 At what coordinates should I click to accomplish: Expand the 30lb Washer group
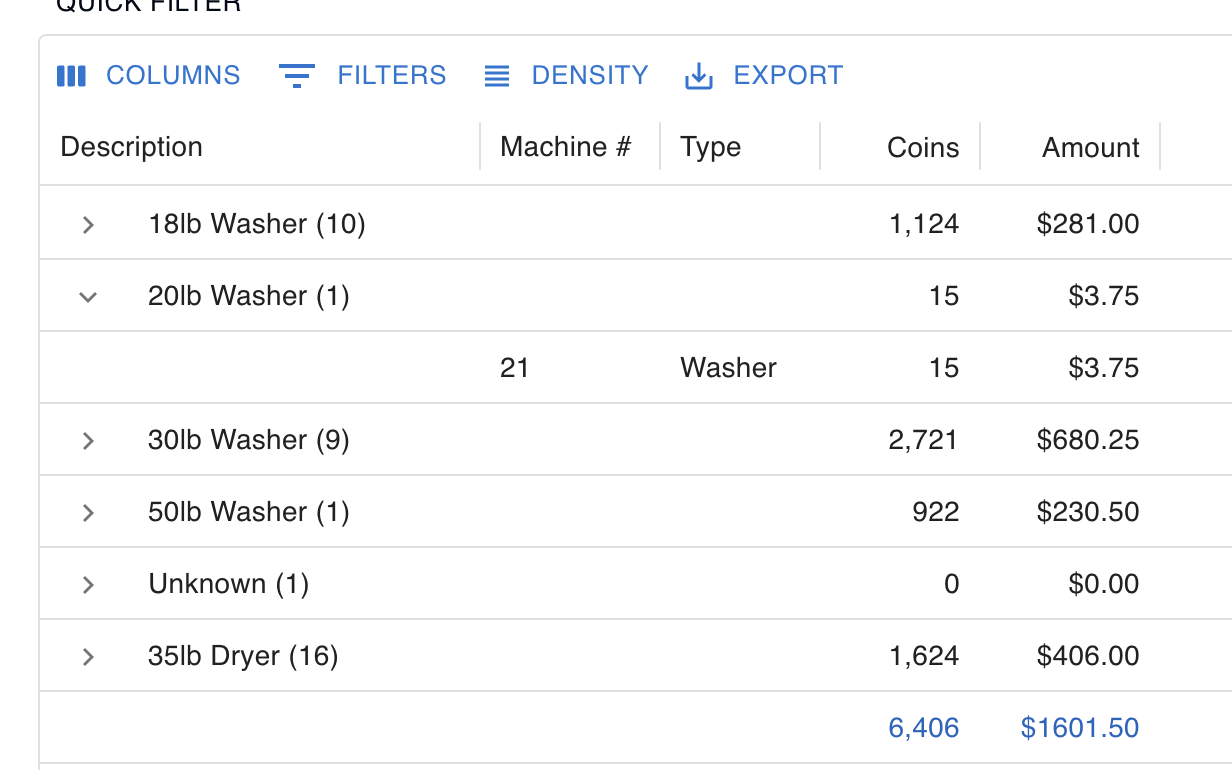[x=88, y=440]
